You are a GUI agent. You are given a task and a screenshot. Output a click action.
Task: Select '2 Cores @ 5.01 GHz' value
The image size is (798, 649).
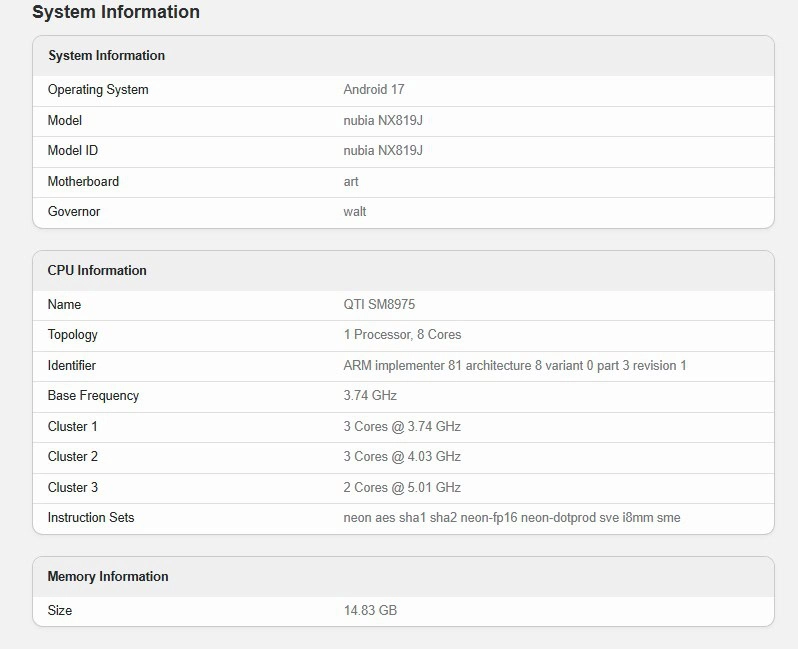[x=402, y=488]
